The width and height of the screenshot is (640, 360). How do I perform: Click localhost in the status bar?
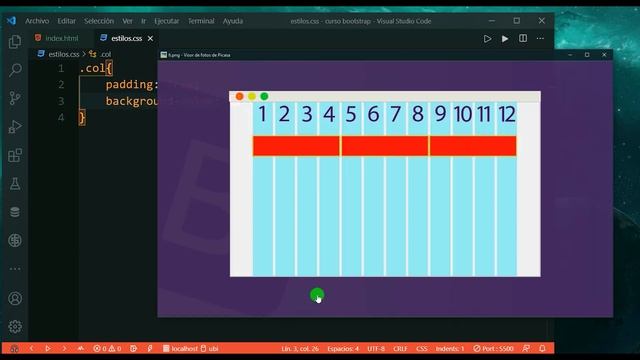(180, 349)
